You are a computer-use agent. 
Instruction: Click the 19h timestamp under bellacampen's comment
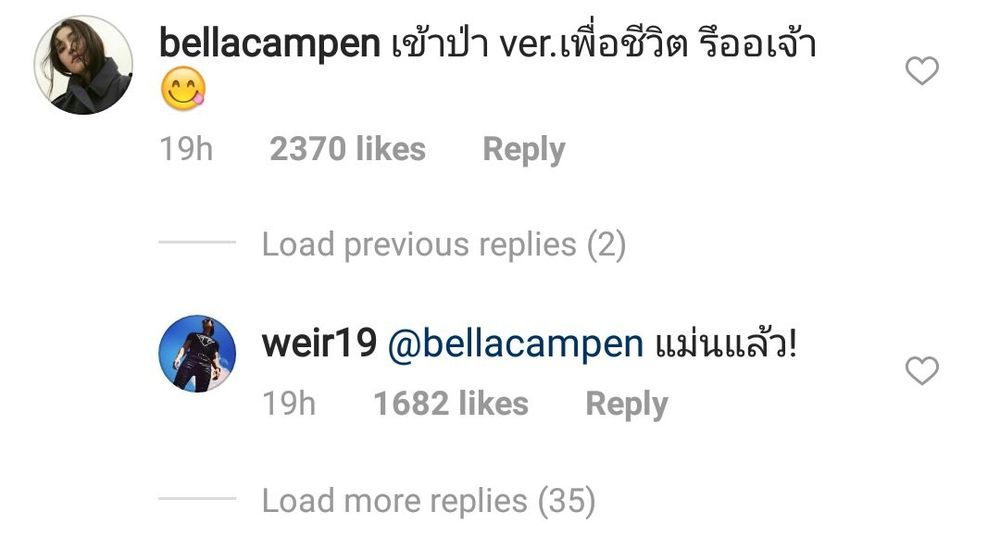[186, 149]
